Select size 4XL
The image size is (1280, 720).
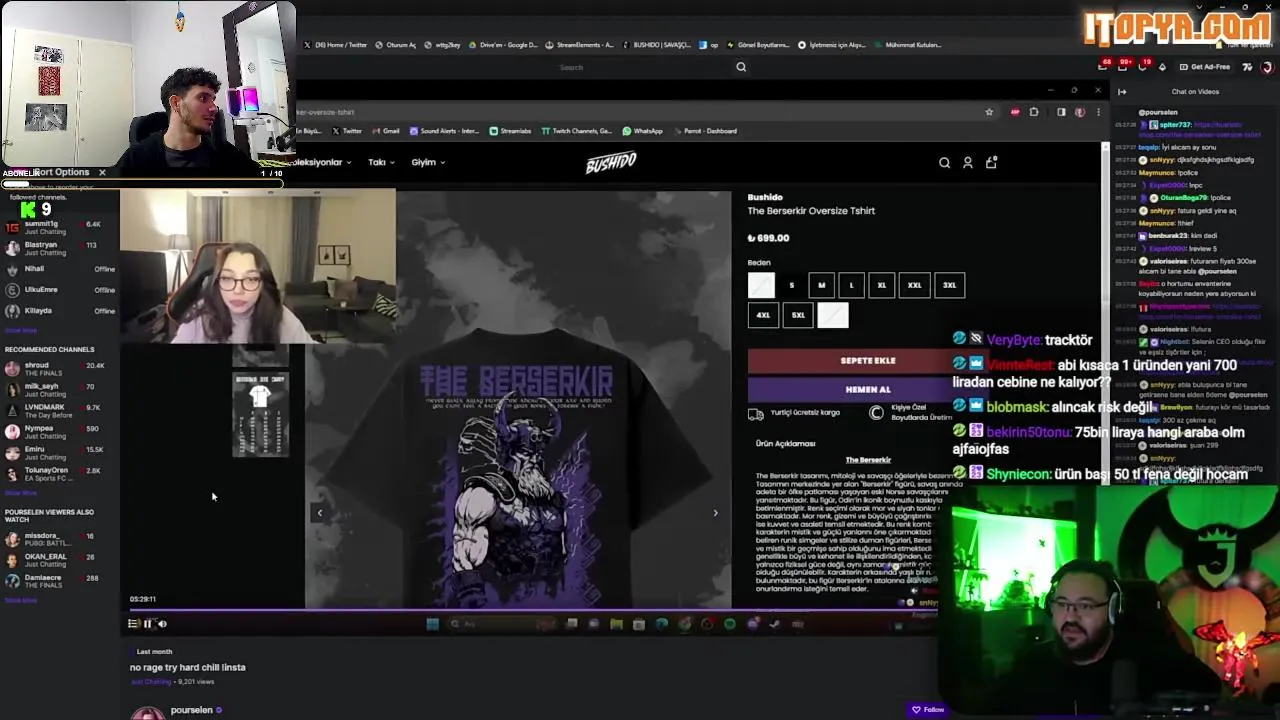tap(763, 315)
